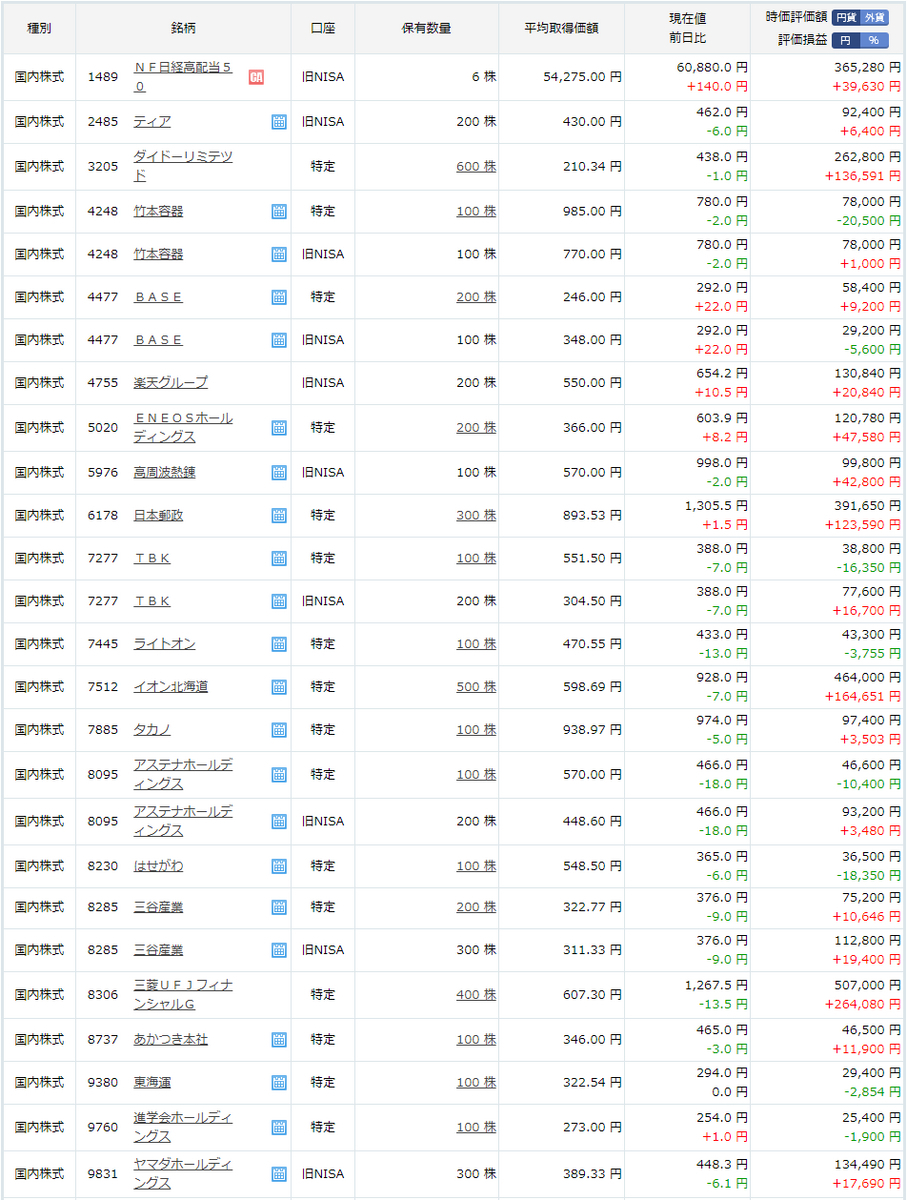The width and height of the screenshot is (907, 1200).
Task: Click the 300 株 quantity for 日本郵政
Action: [x=476, y=515]
